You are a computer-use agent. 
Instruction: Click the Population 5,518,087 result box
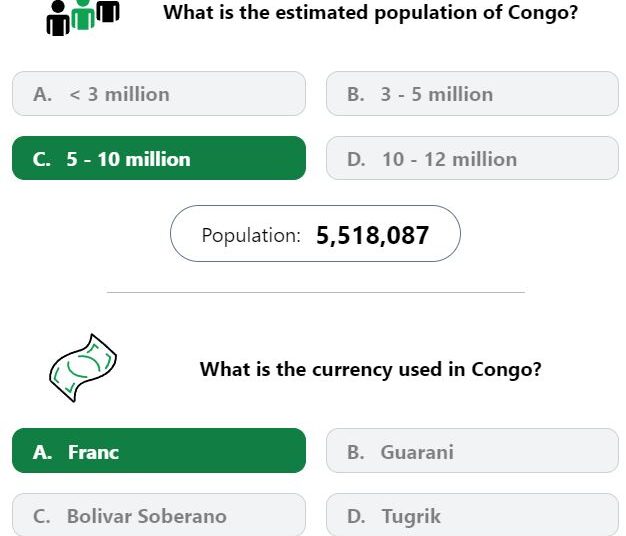(315, 234)
